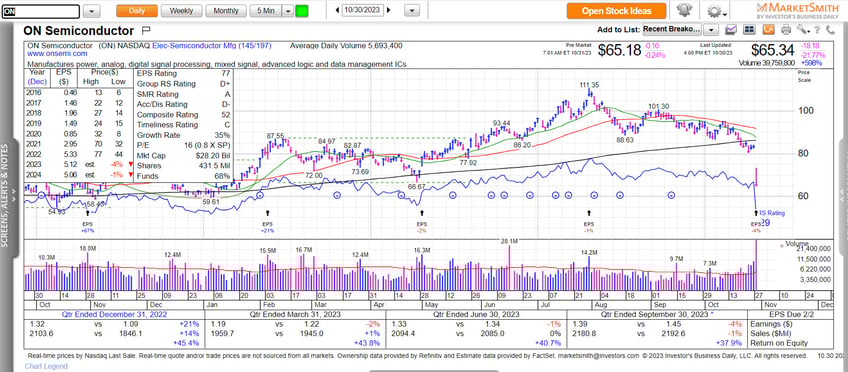Click the 28.1M volume label
Screen dimensions: 848x372
tap(509, 241)
